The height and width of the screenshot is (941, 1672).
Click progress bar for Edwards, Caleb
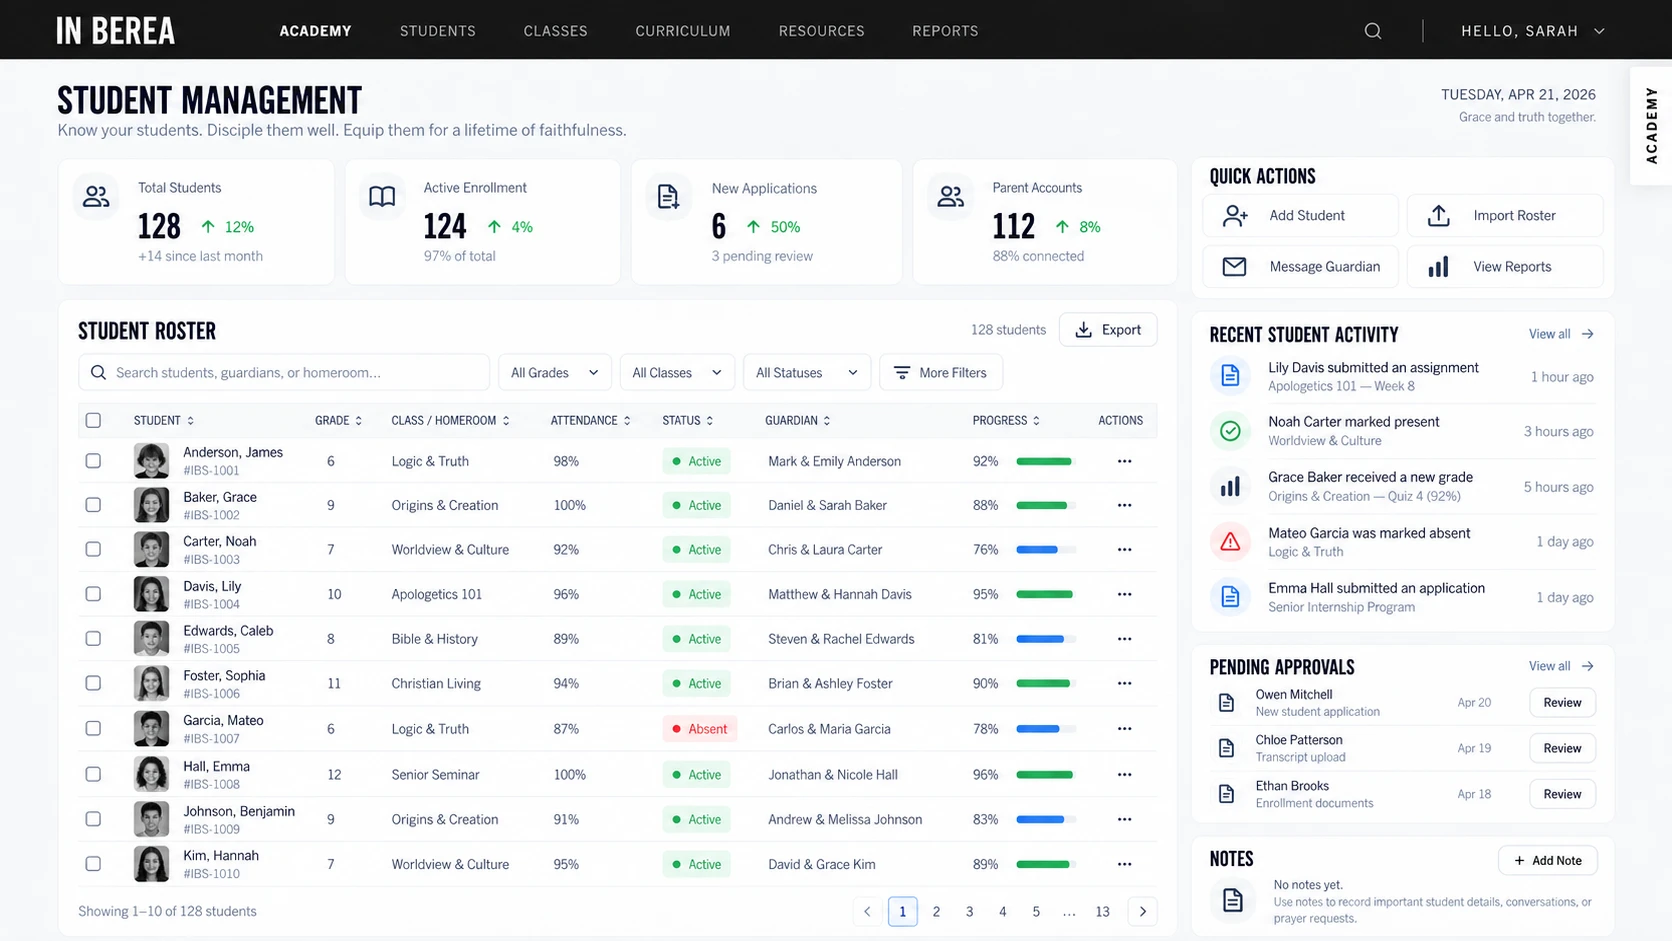(x=1046, y=639)
